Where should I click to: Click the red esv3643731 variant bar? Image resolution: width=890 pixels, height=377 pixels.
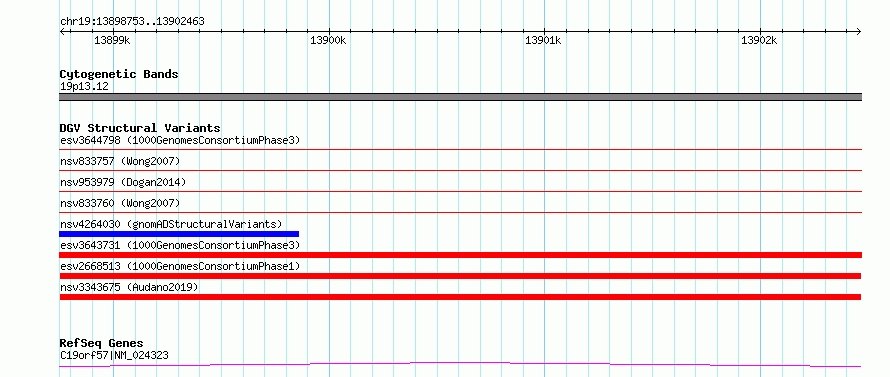pyautogui.click(x=460, y=255)
